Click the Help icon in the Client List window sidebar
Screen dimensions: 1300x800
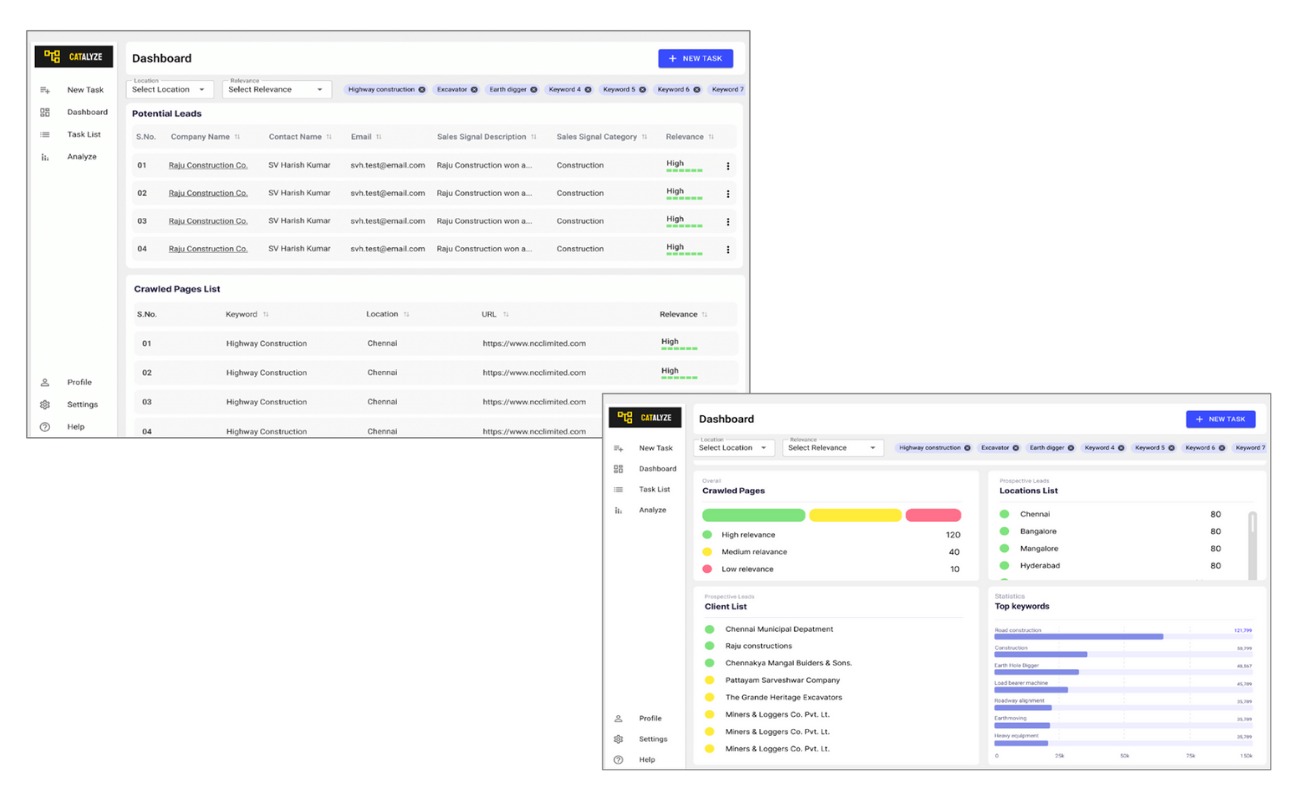point(618,760)
